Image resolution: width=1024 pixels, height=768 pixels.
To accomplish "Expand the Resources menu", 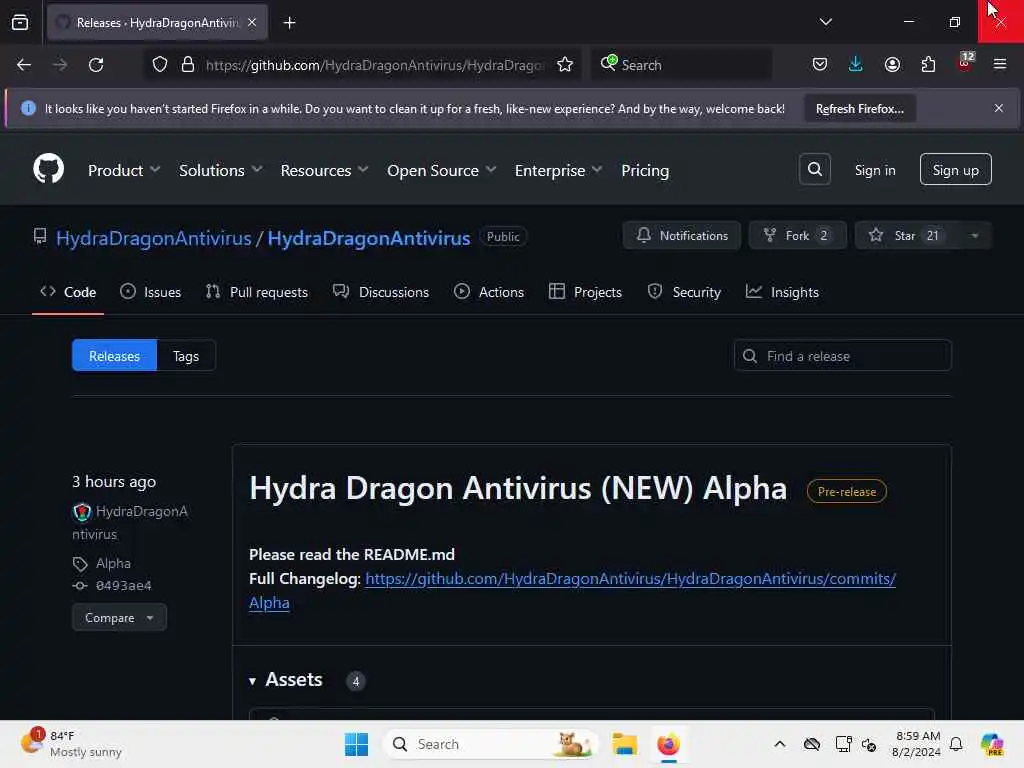I will [325, 170].
